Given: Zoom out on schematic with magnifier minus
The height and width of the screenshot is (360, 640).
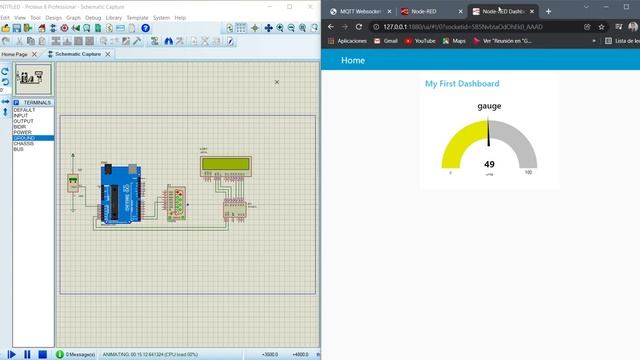Looking at the screenshot, I should click(291, 28).
